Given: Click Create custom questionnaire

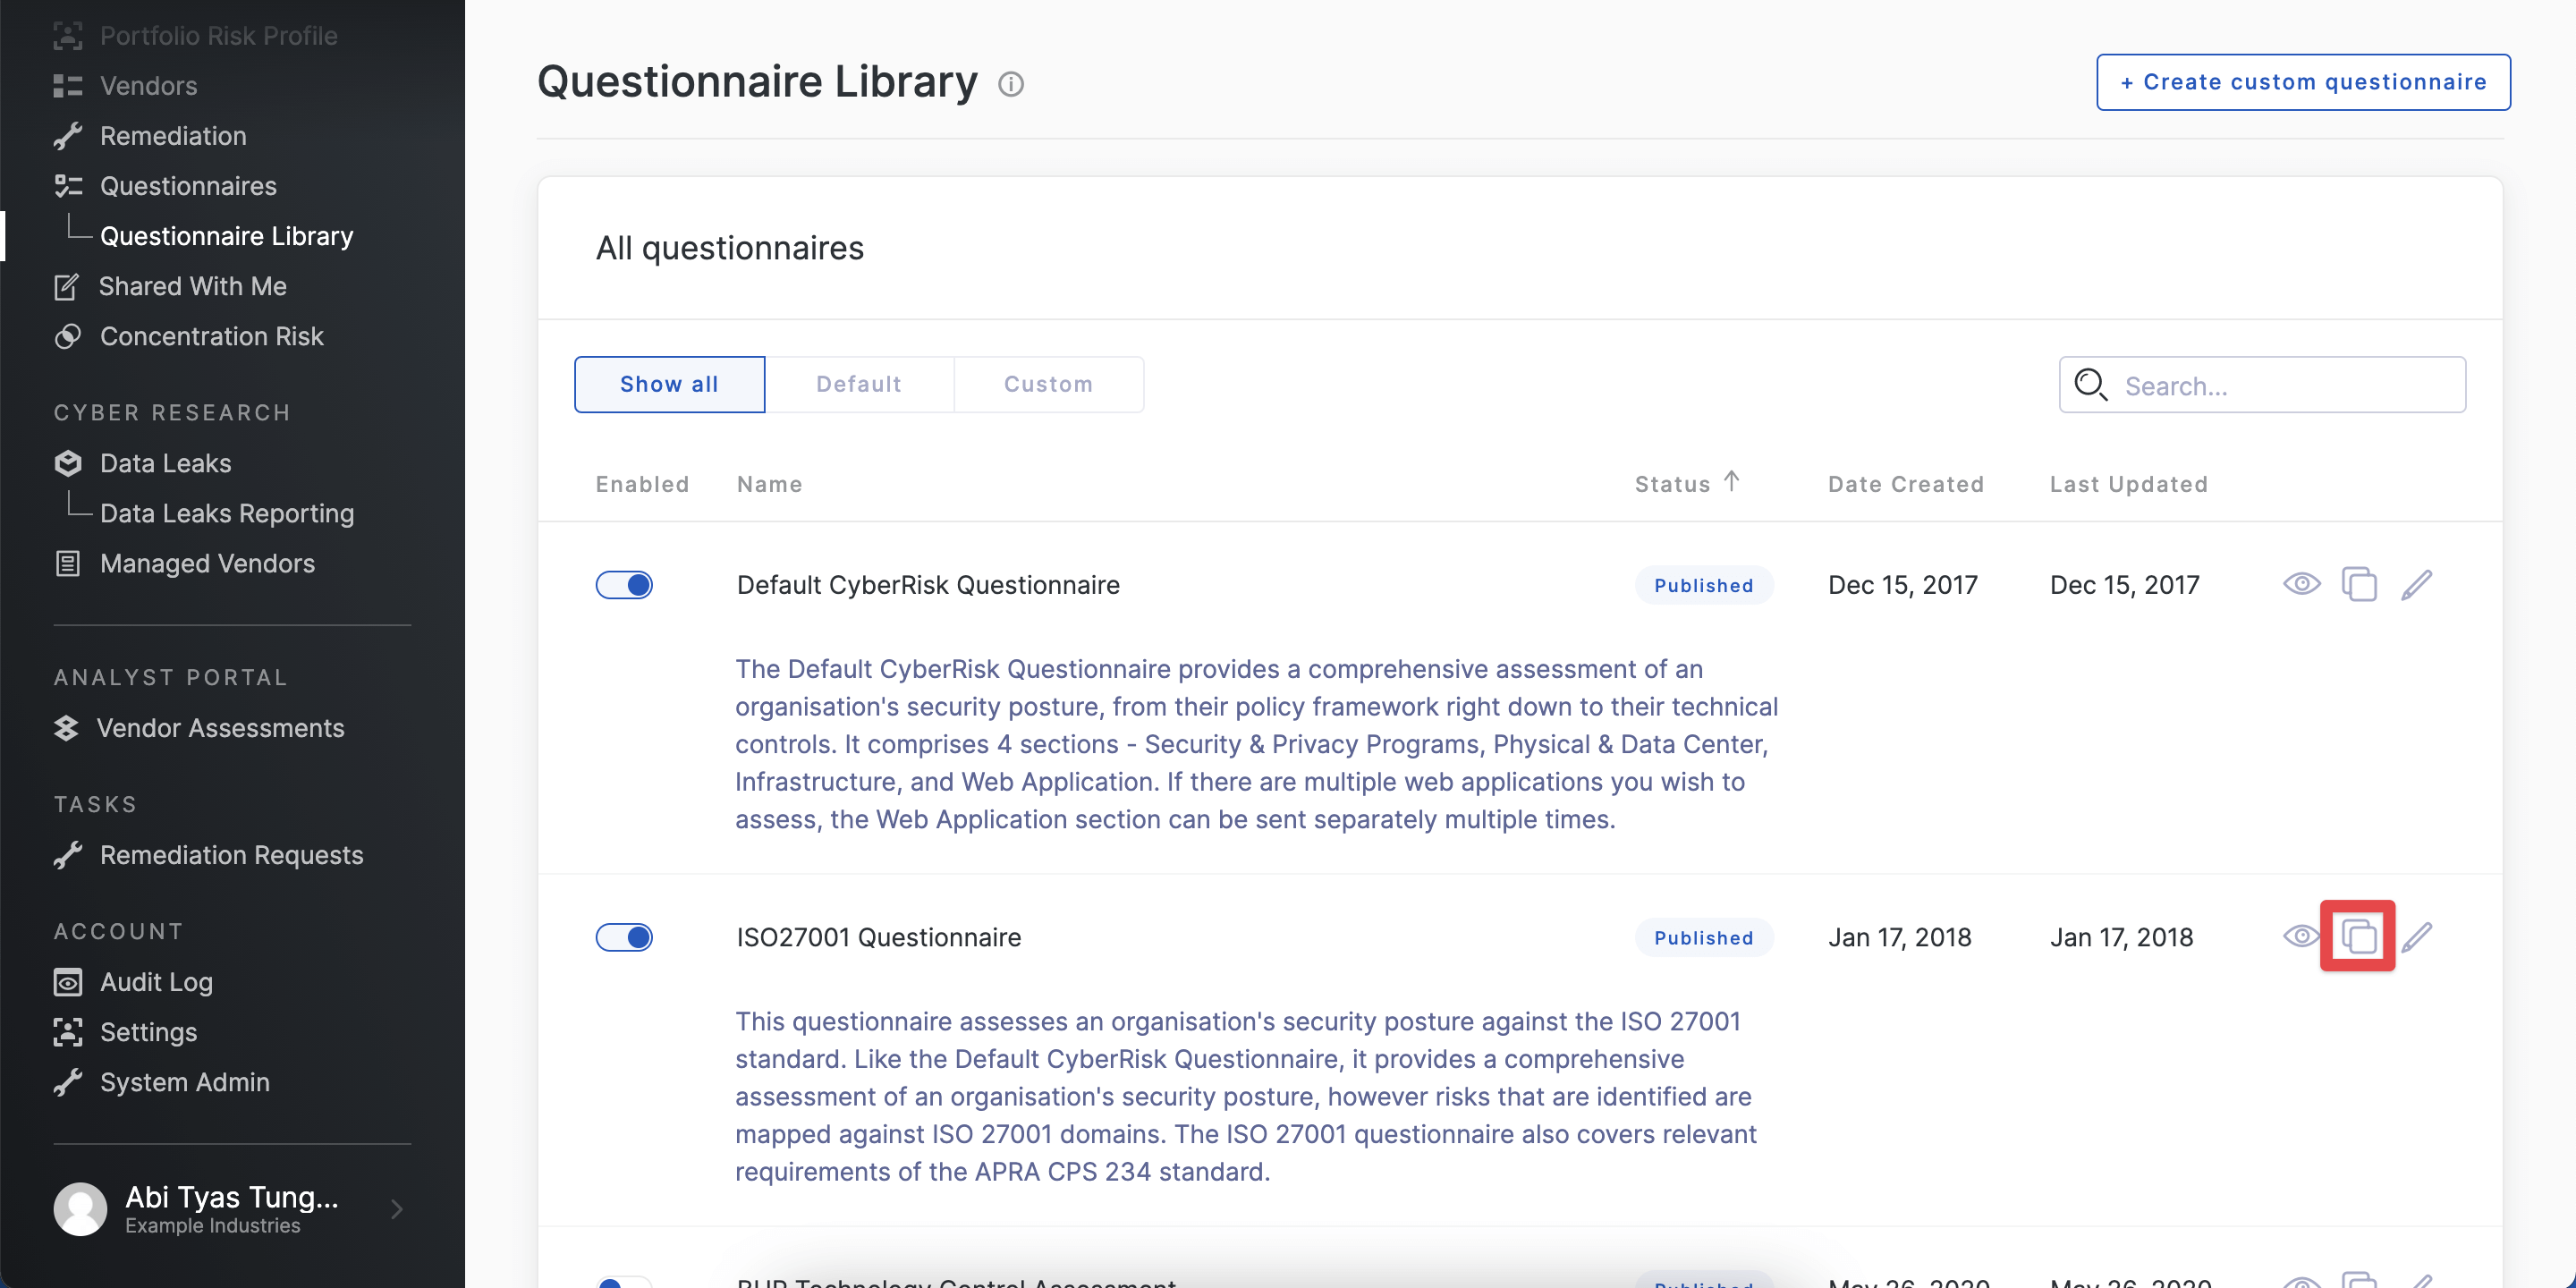Looking at the screenshot, I should click(x=2302, y=82).
